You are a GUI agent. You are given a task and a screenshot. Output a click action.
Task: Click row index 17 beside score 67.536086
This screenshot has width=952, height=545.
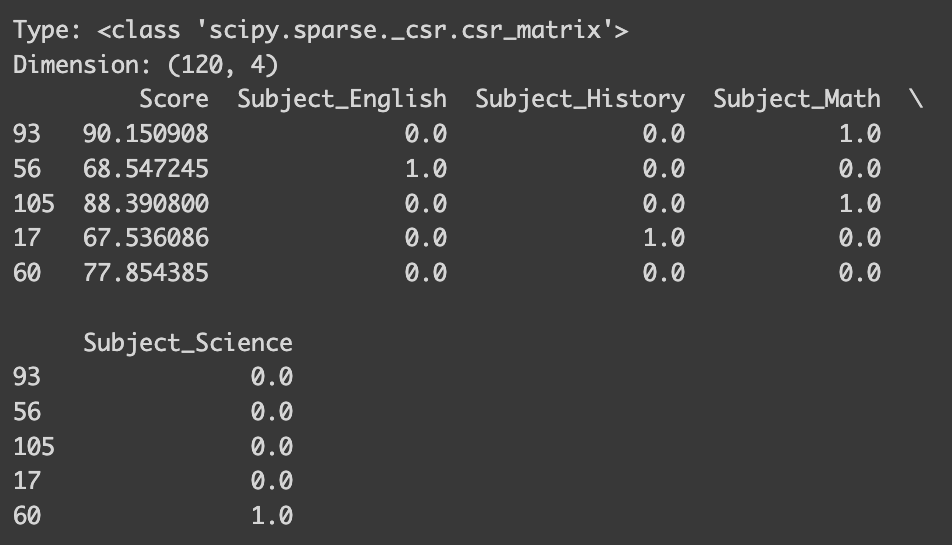27,238
